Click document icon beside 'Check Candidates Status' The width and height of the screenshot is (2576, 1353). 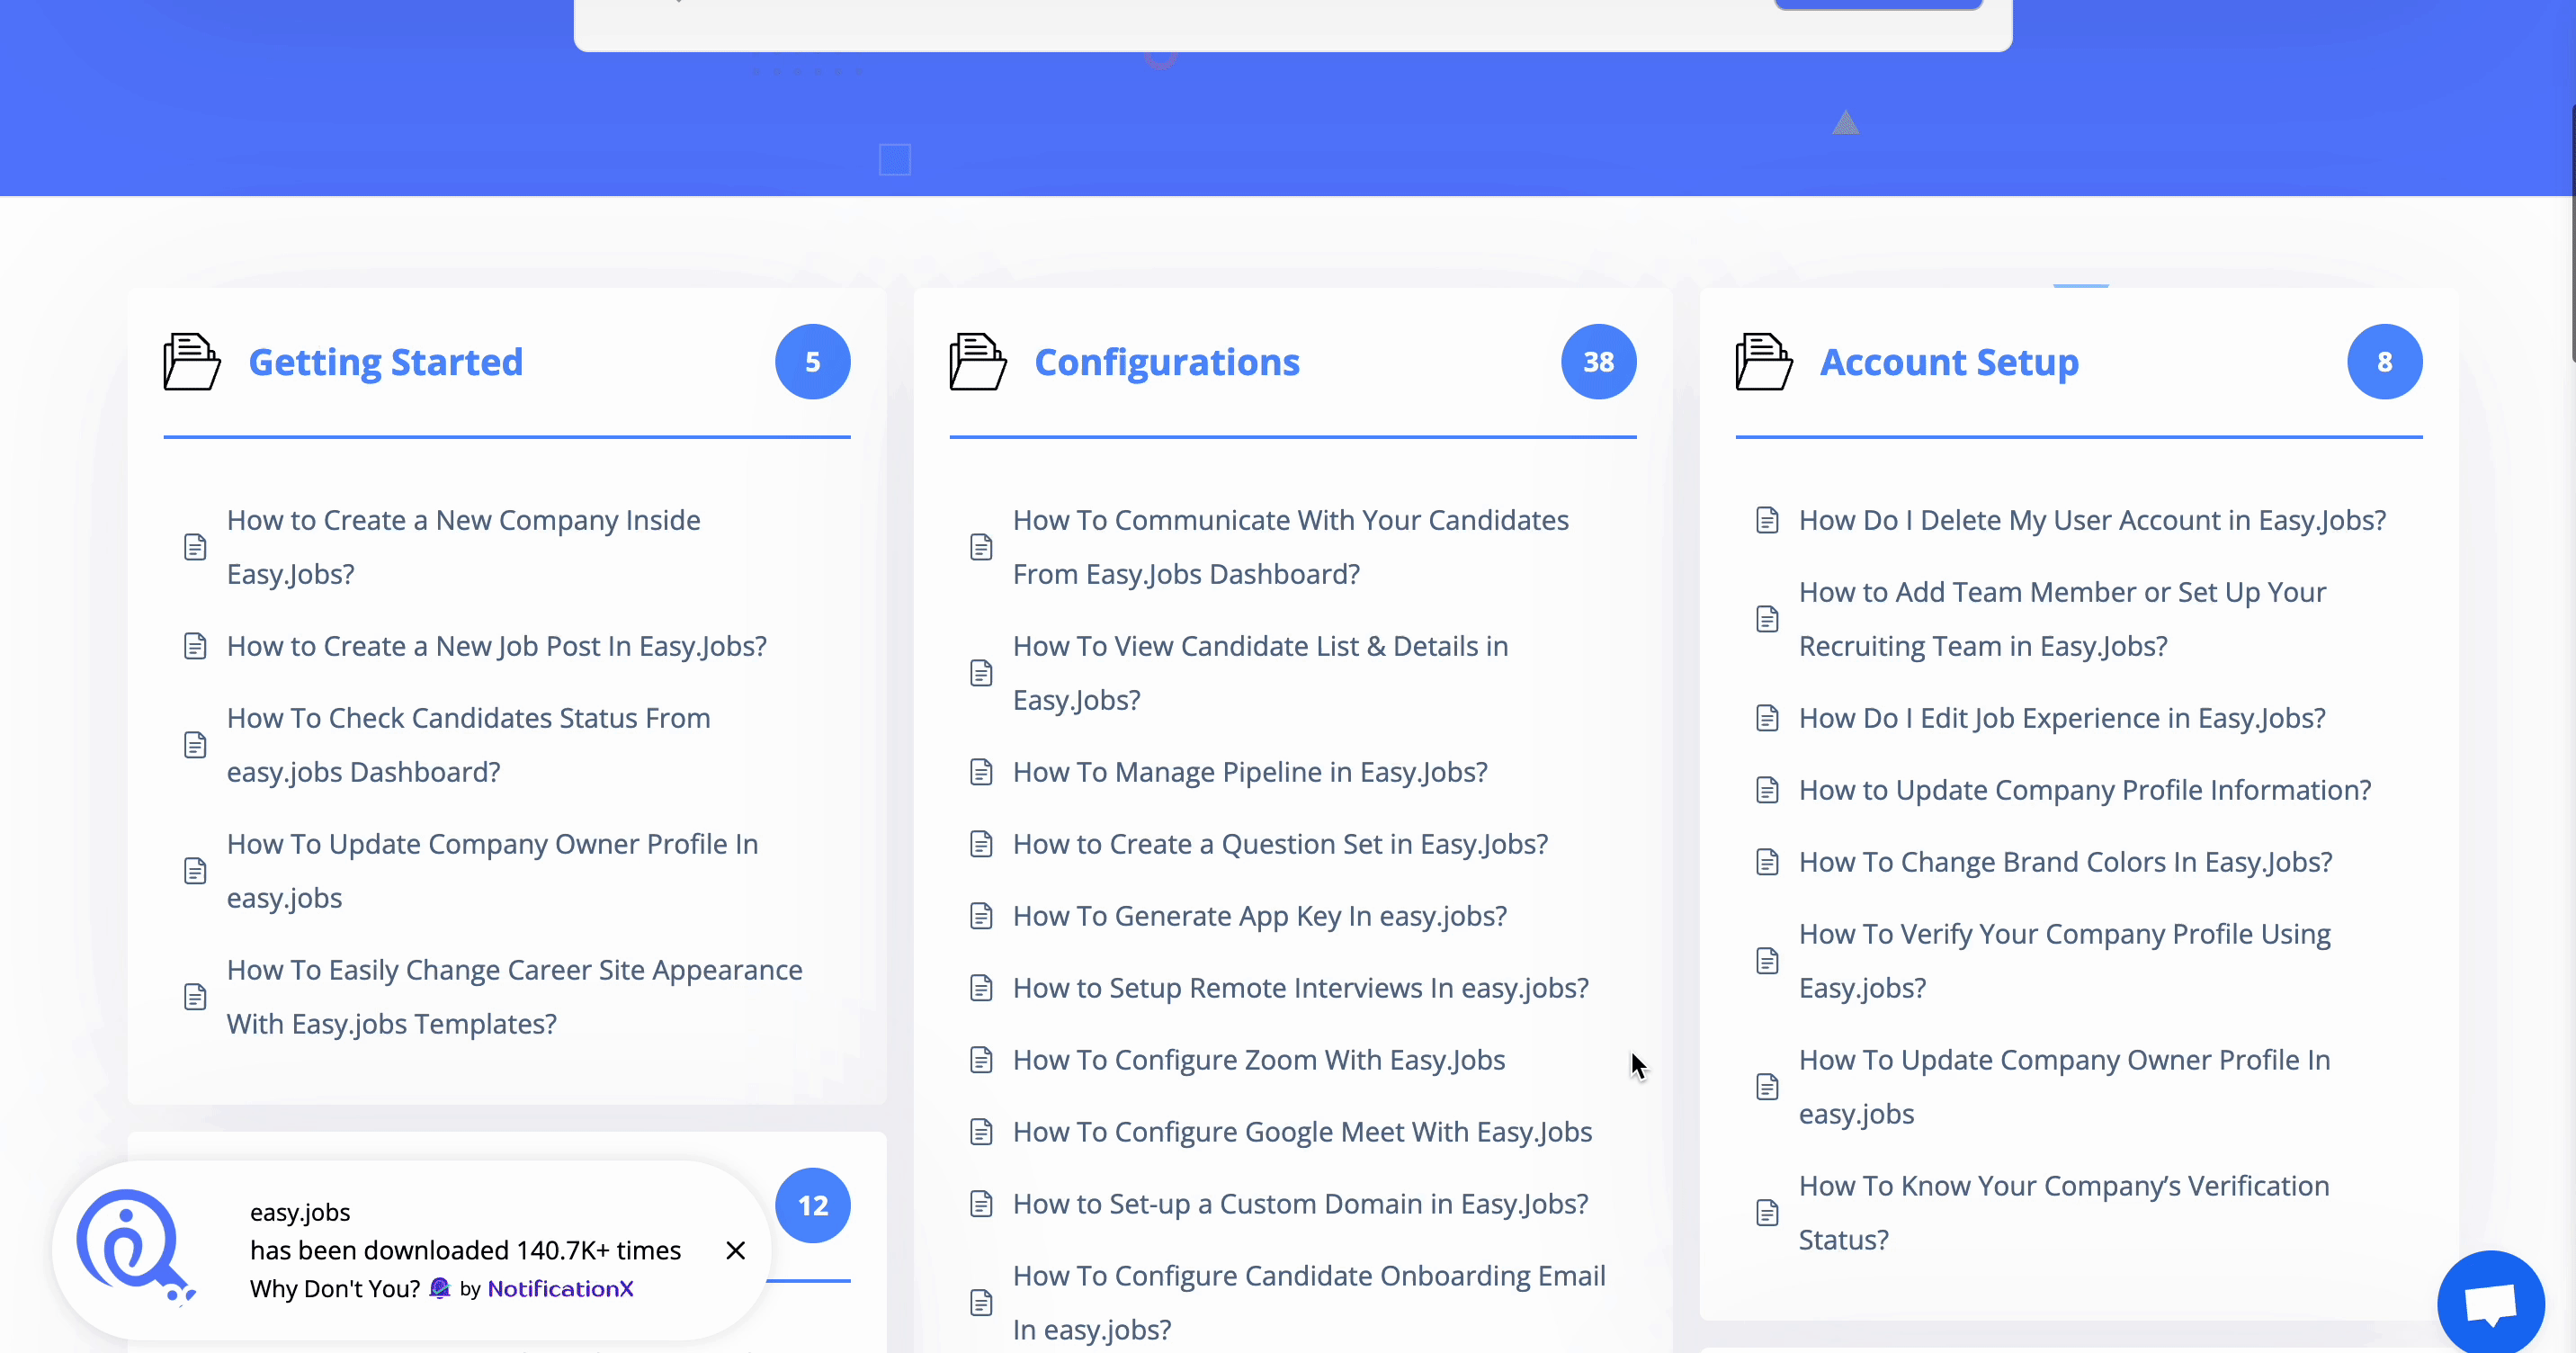click(195, 745)
